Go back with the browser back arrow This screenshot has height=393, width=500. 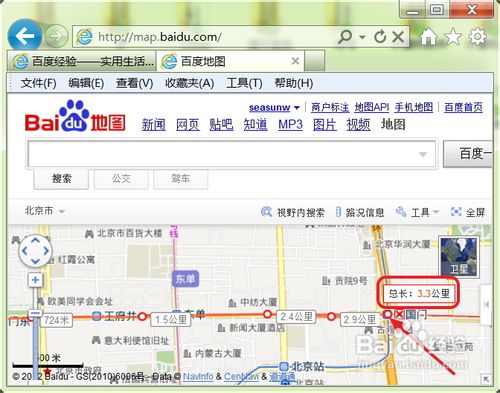click(25, 36)
